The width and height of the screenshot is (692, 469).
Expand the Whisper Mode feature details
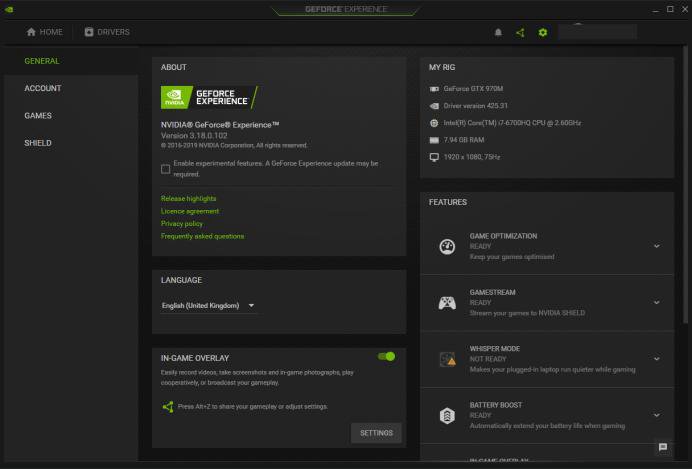point(657,358)
